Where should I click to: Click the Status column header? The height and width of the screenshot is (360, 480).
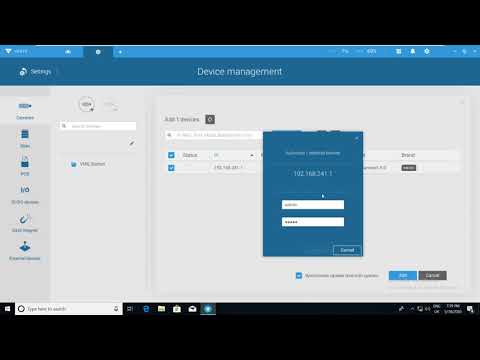point(190,155)
